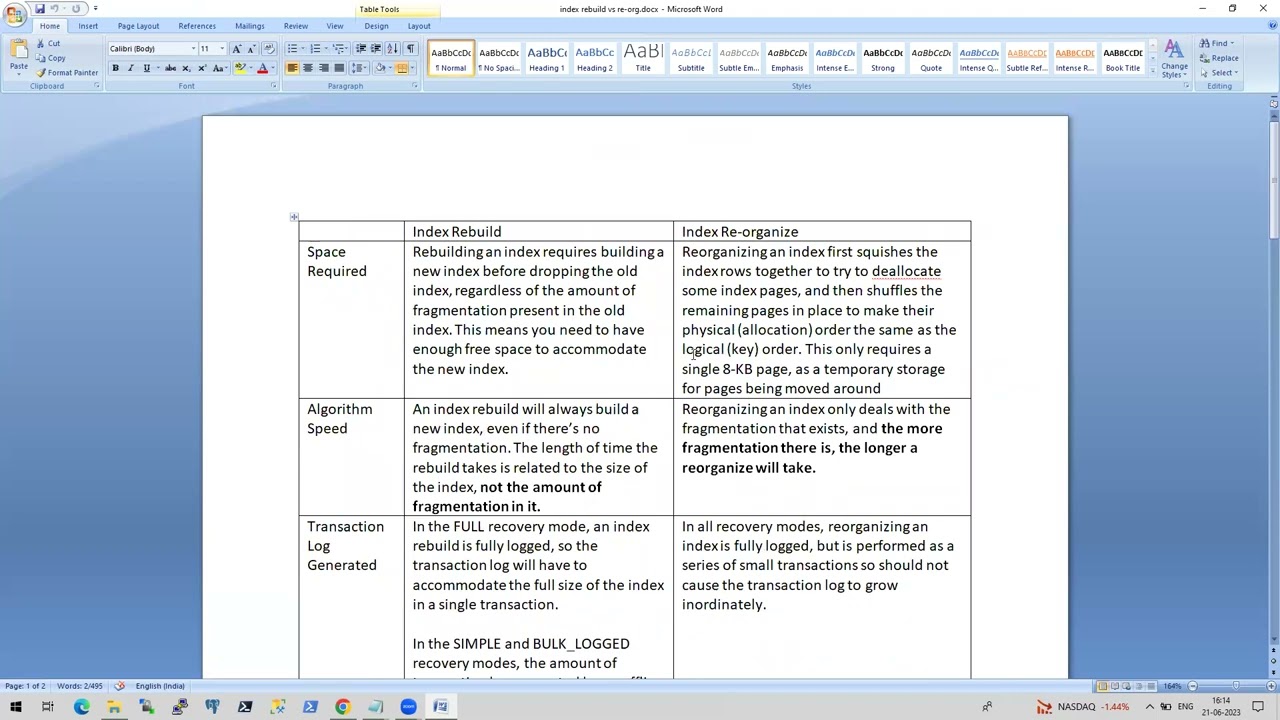Screen dimensions: 1280x720
Task: Open the References tab
Action: tap(197, 26)
